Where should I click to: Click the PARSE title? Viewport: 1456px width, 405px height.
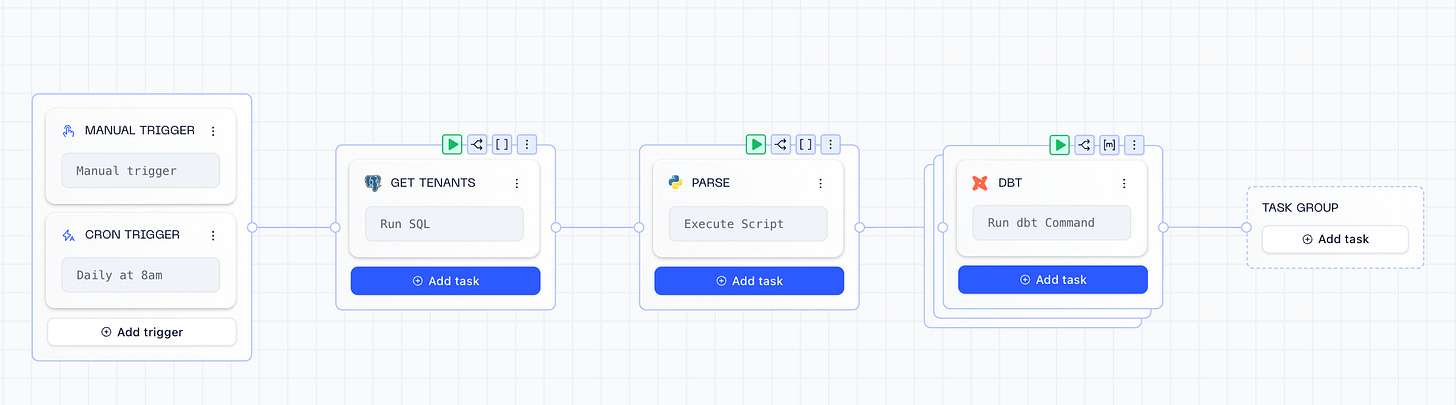[x=711, y=183]
